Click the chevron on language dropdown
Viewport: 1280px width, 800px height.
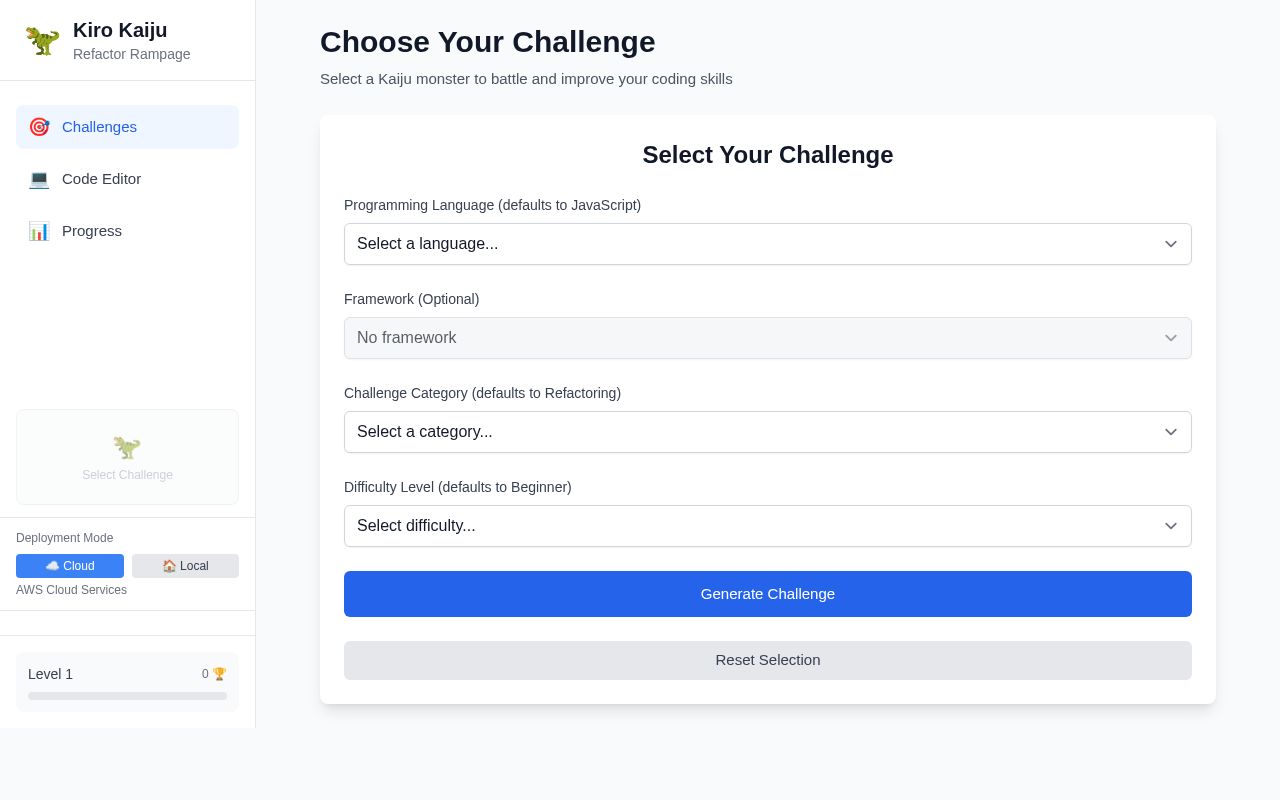point(1171,244)
